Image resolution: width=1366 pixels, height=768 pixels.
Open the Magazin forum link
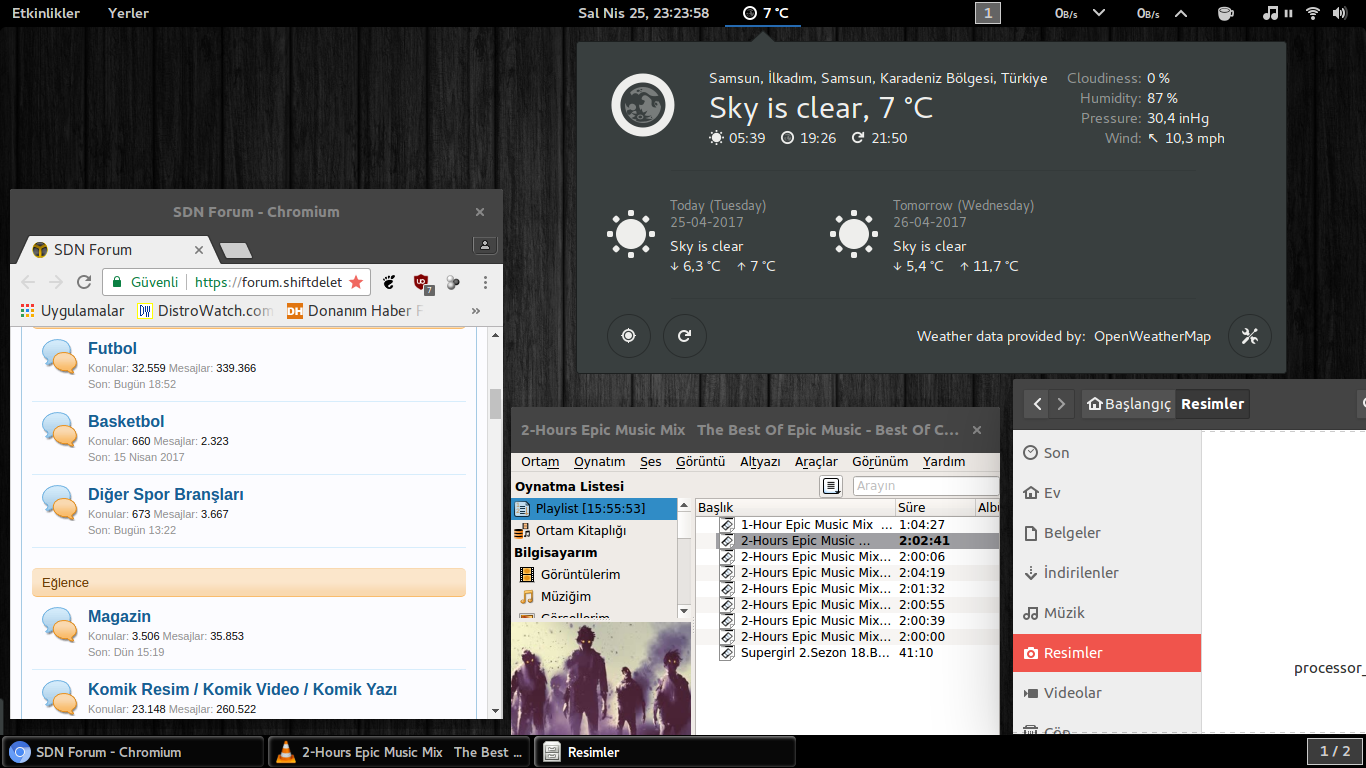pos(119,617)
